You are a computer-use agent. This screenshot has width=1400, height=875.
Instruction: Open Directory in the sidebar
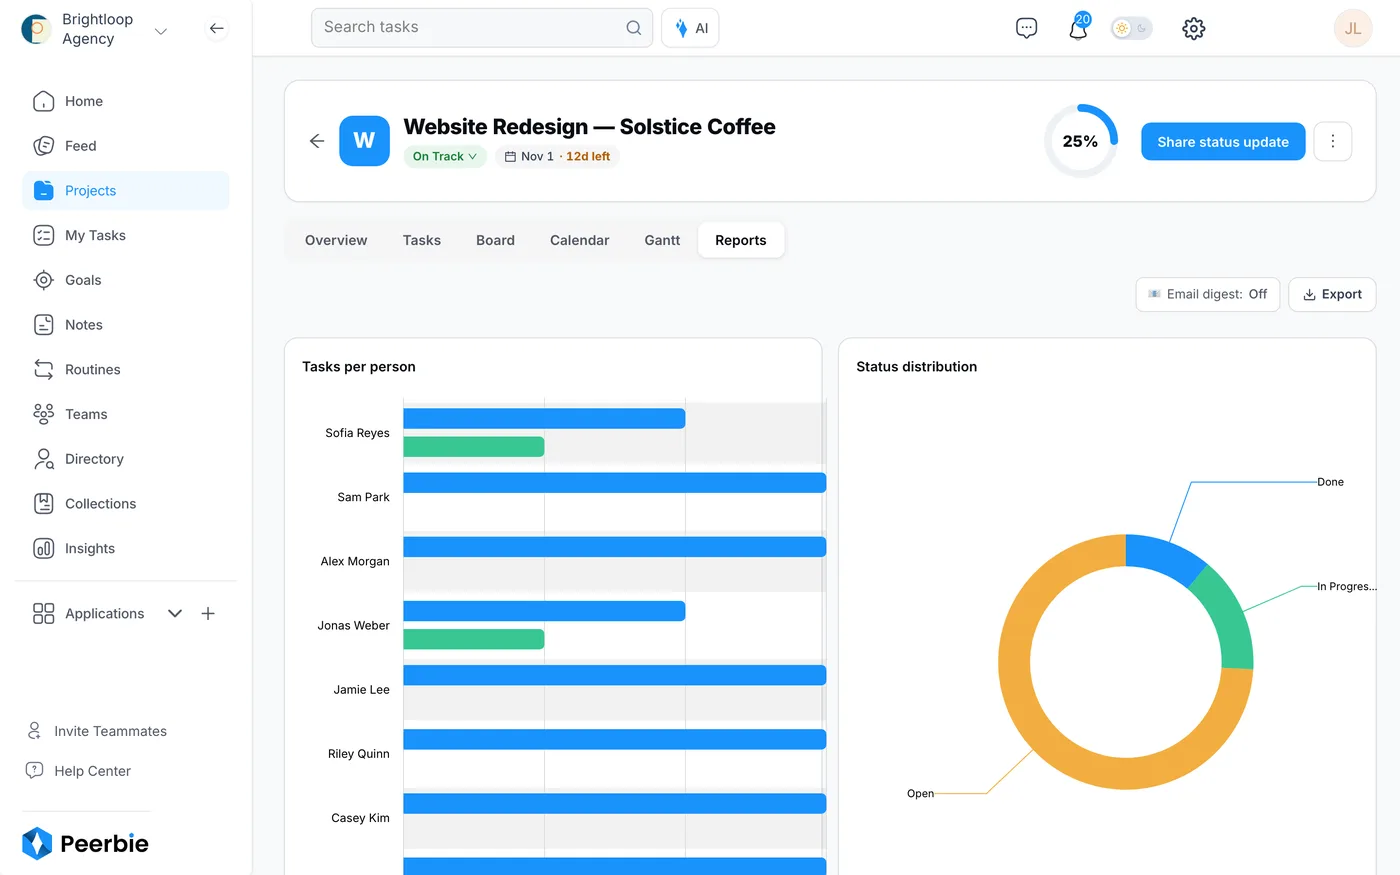coord(125,459)
